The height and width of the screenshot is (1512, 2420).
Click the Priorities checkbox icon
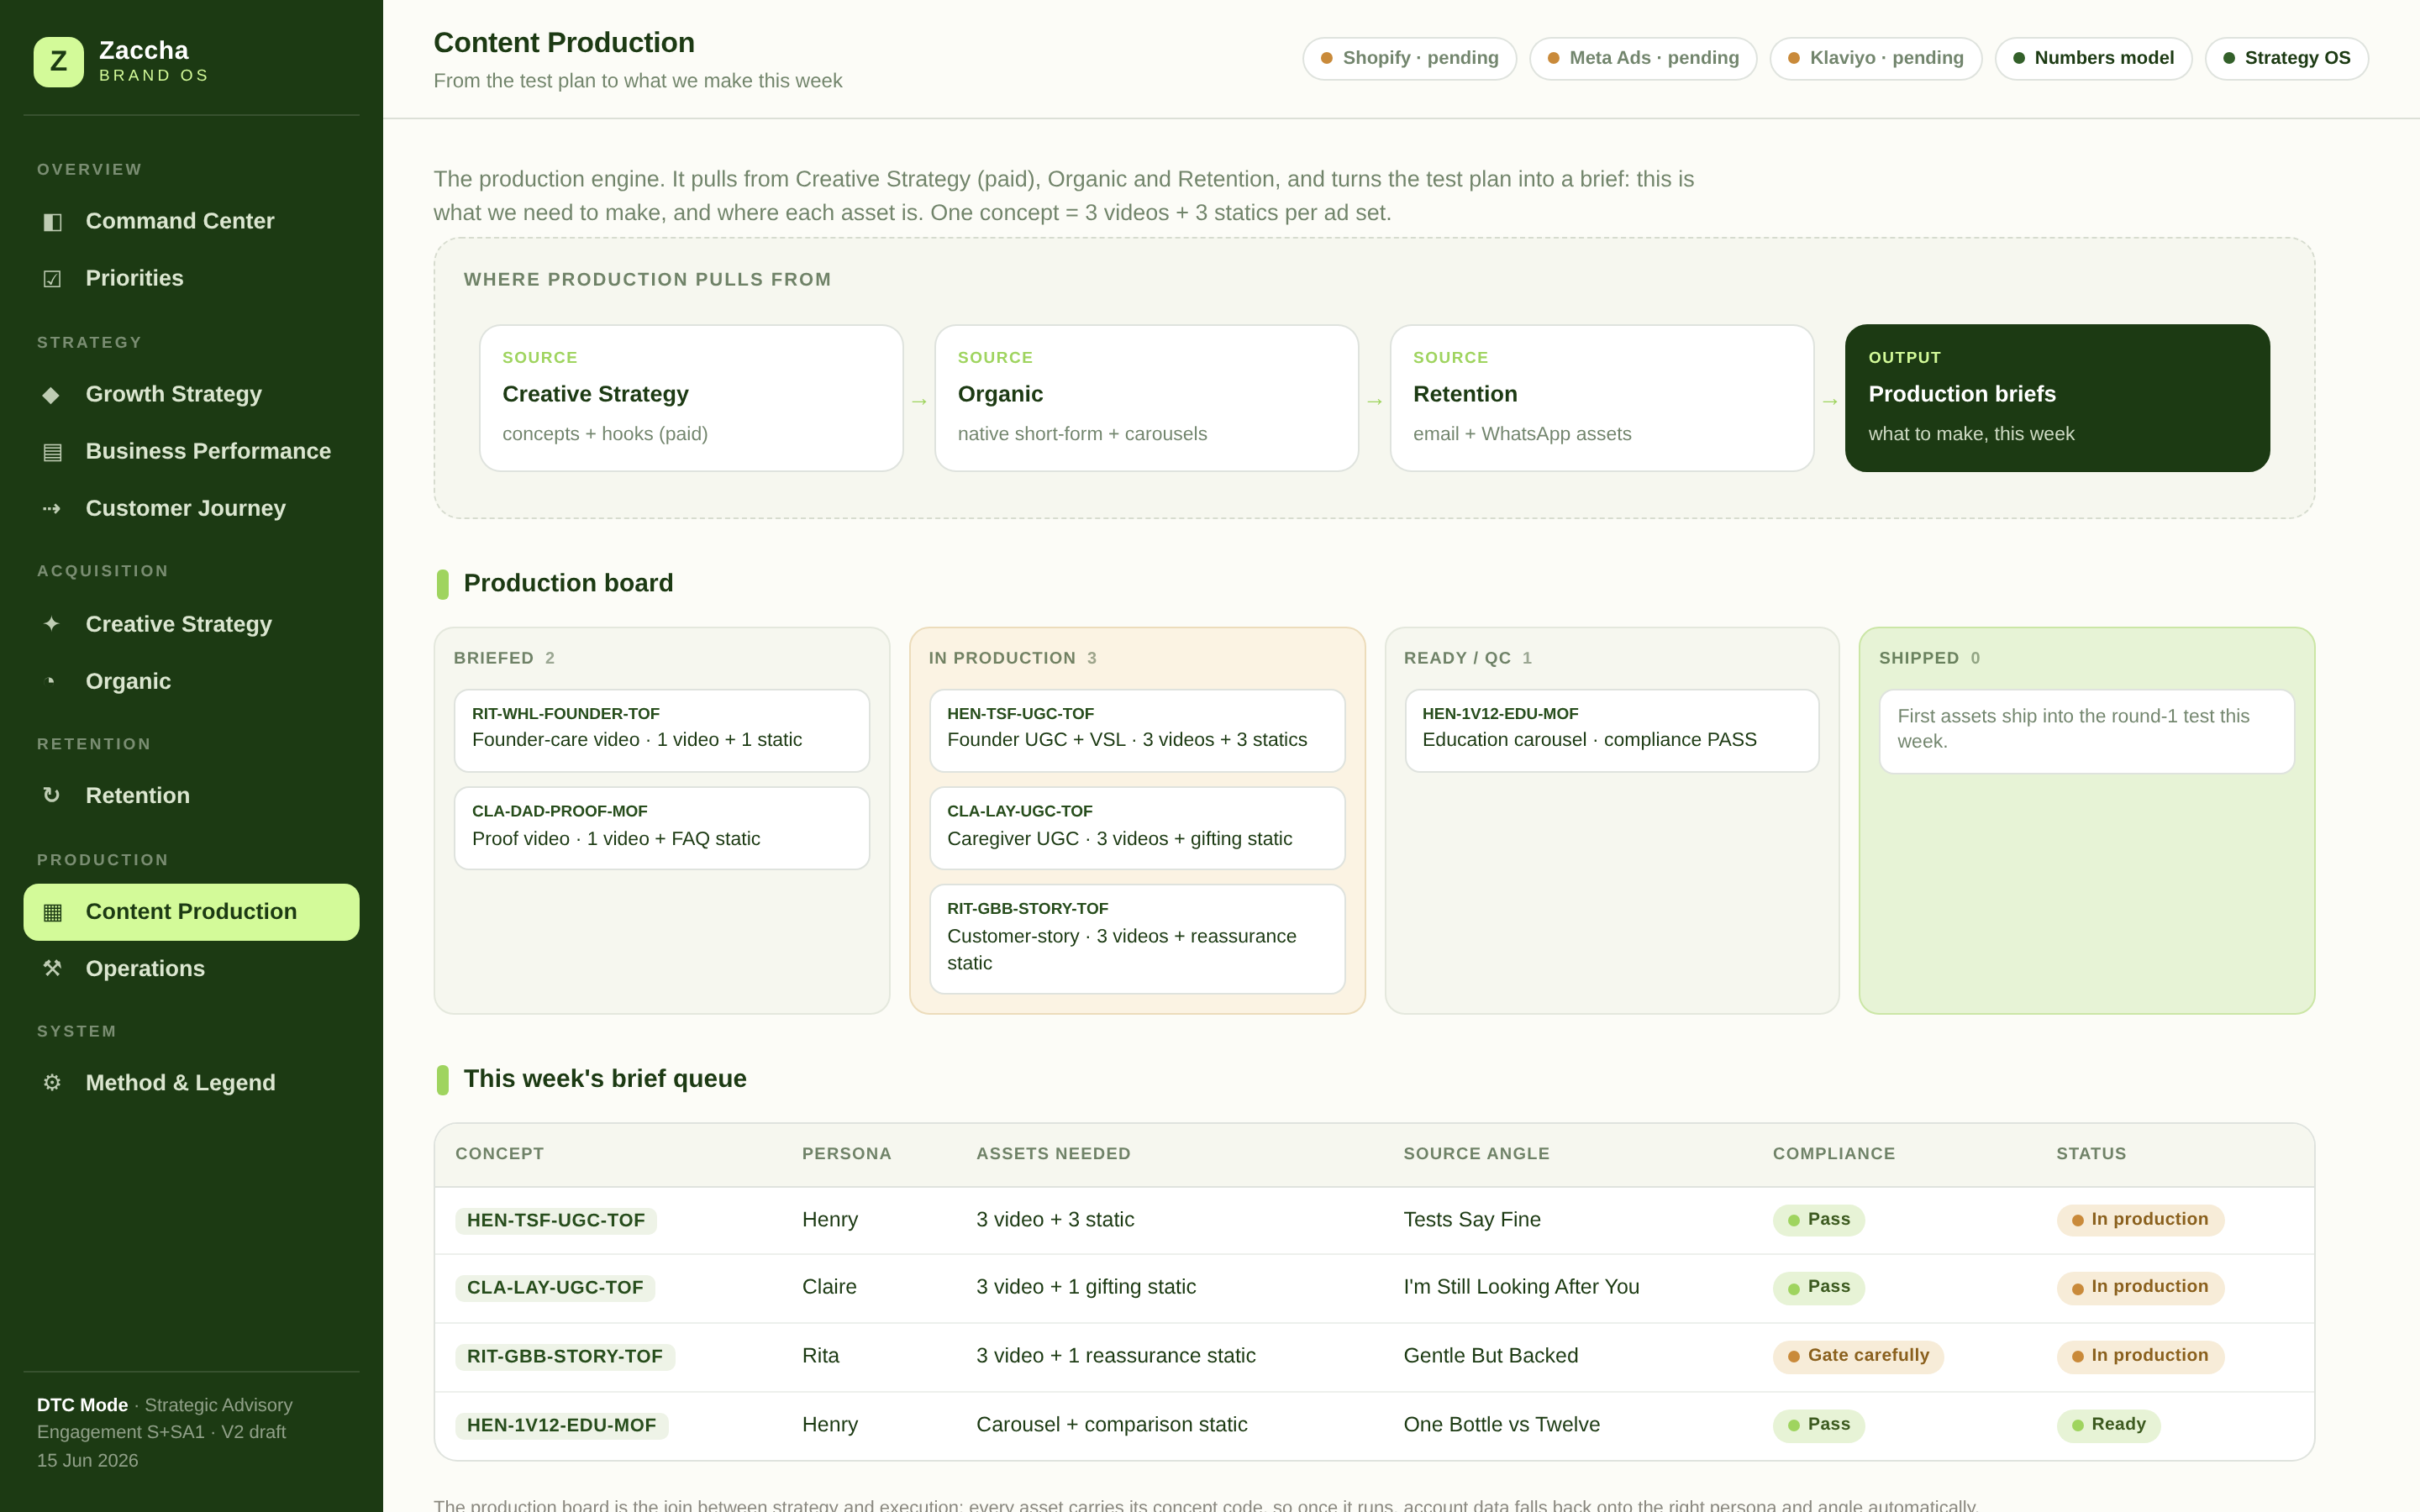click(52, 278)
